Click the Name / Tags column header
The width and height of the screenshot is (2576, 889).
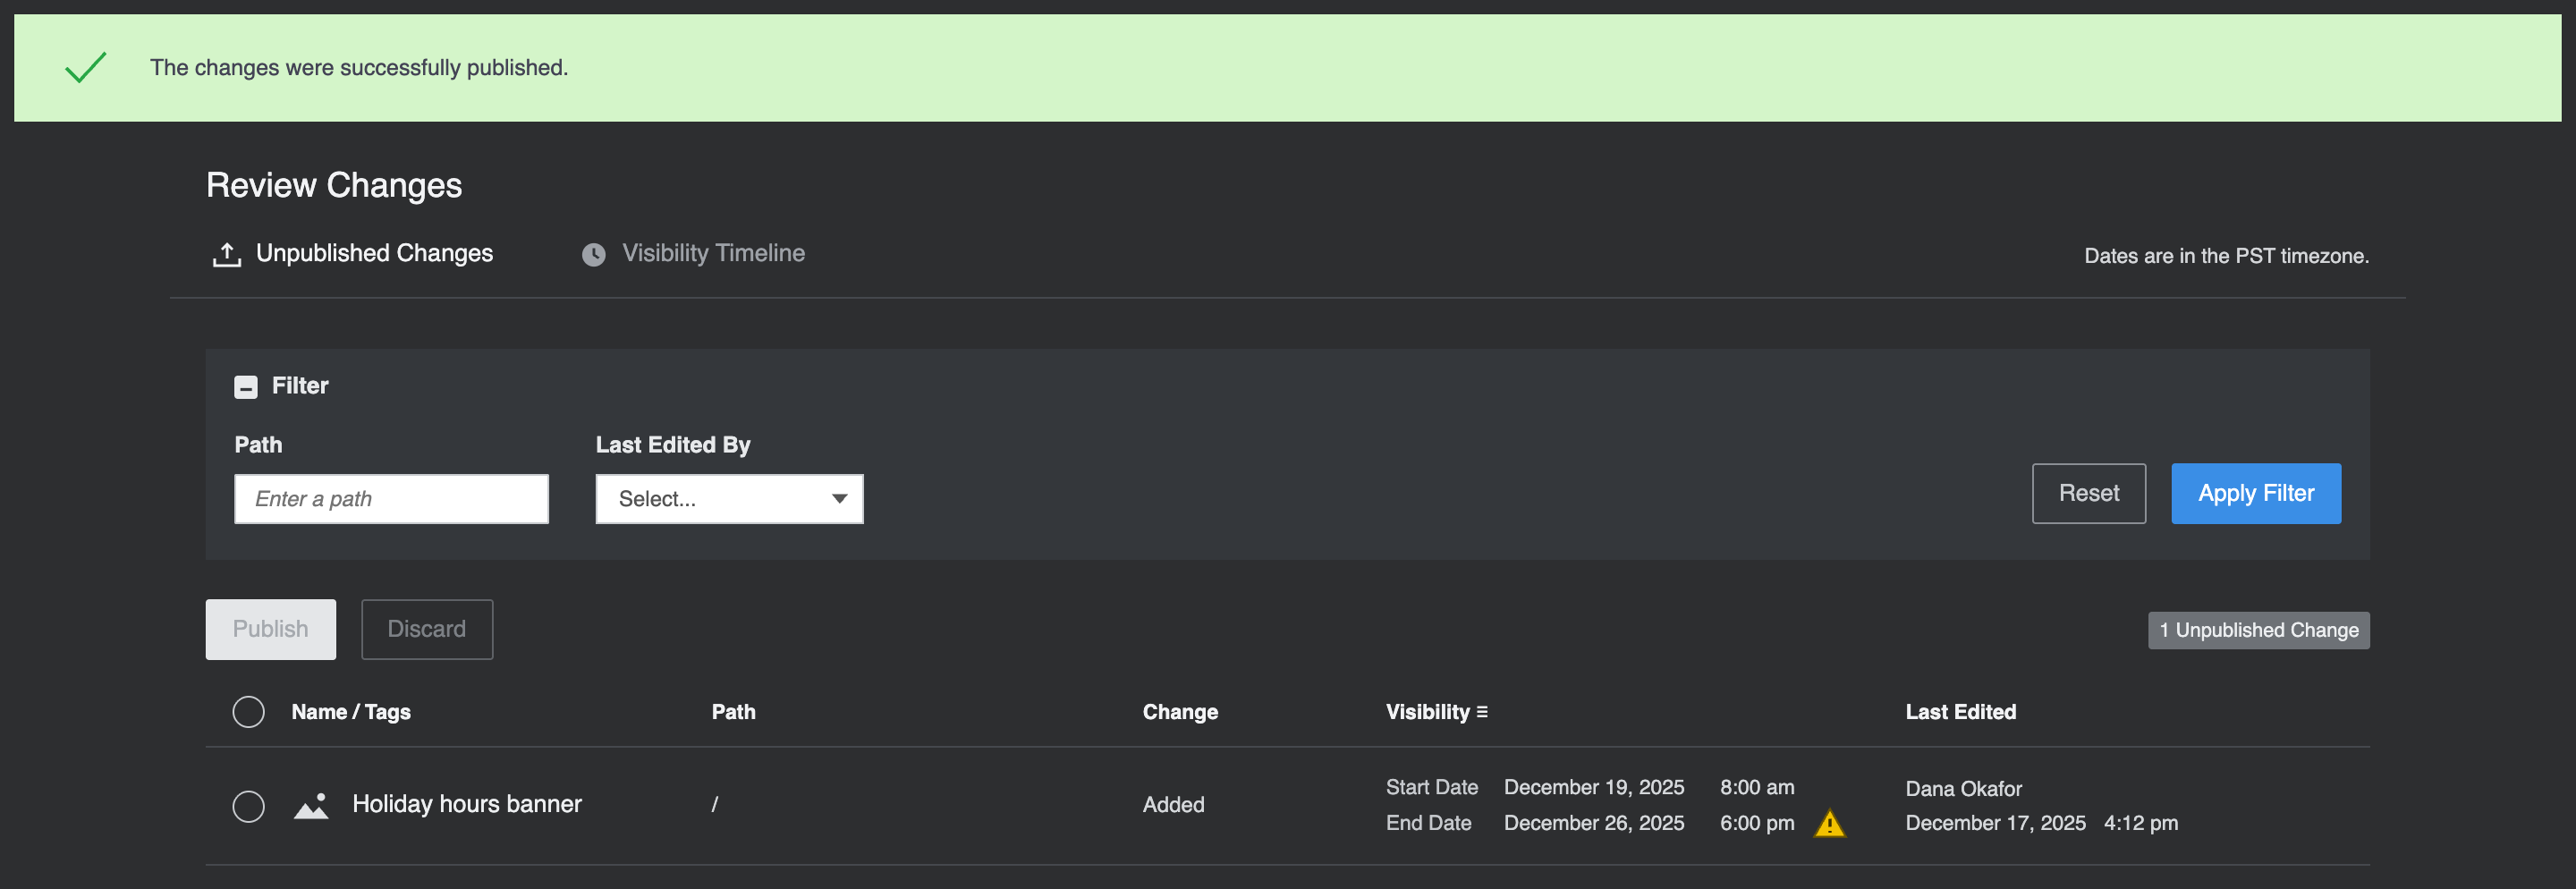click(x=351, y=712)
